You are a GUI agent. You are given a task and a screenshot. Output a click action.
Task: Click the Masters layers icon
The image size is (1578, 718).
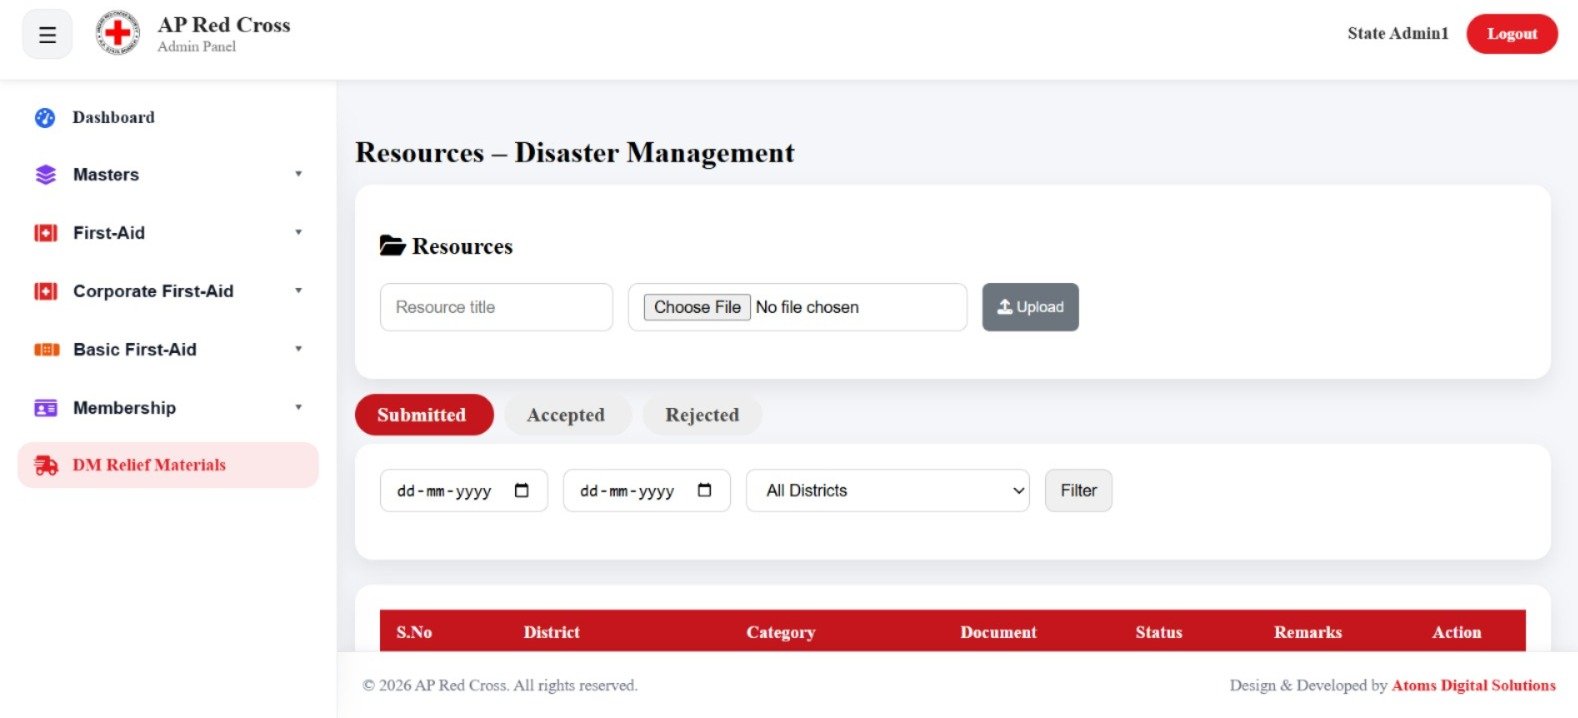(x=46, y=175)
